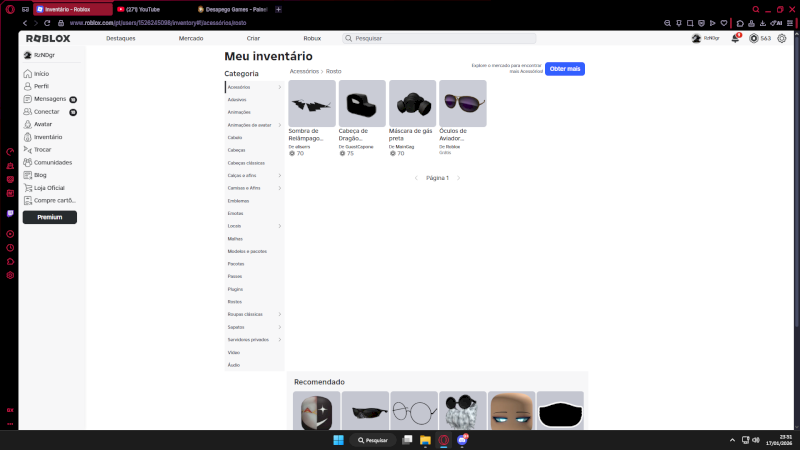800x450 pixels.
Task: Open the new tab plus button
Action: click(x=278, y=9)
